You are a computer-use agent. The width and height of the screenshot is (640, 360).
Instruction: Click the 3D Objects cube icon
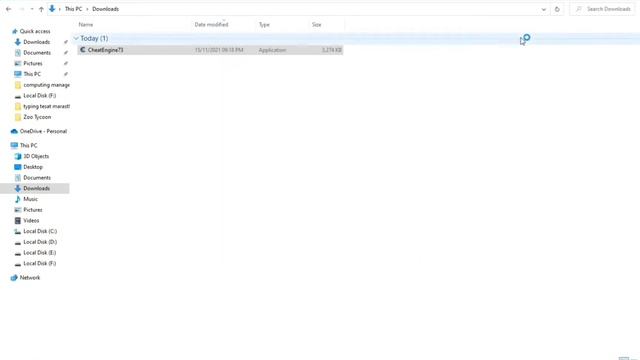[18, 156]
